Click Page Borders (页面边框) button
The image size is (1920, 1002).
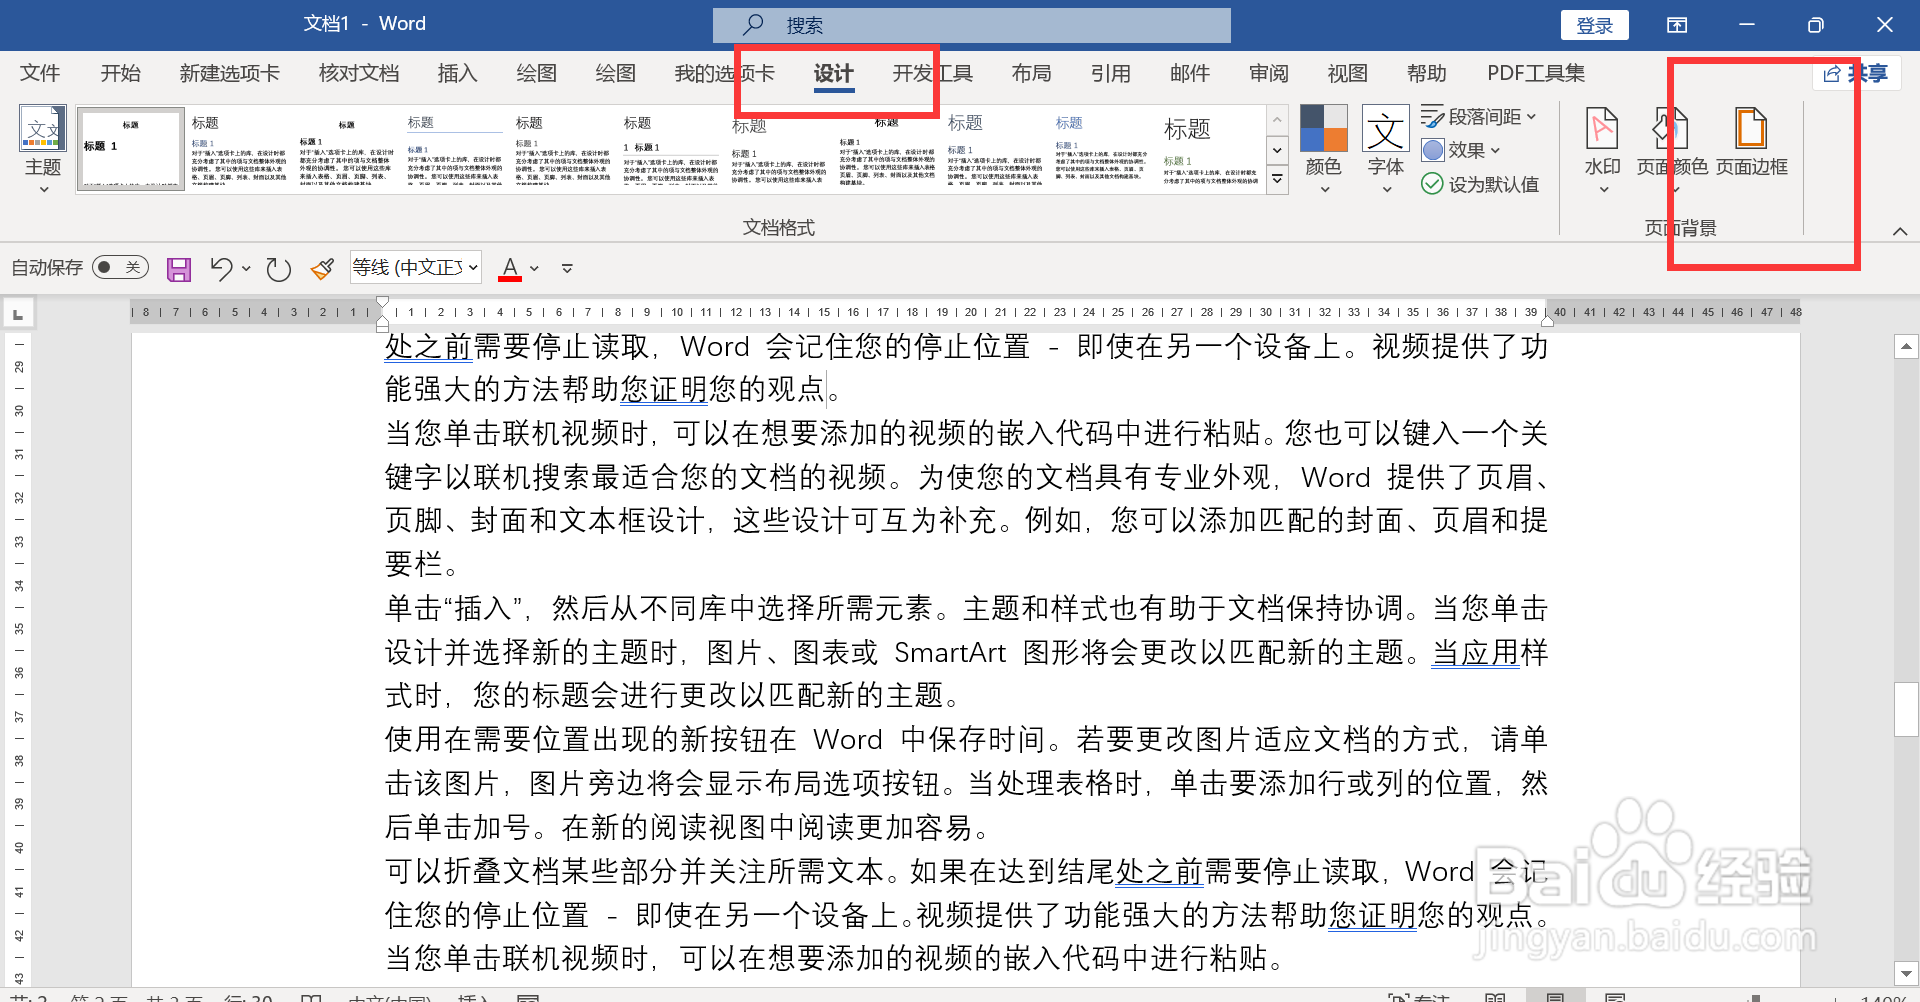pos(1752,143)
